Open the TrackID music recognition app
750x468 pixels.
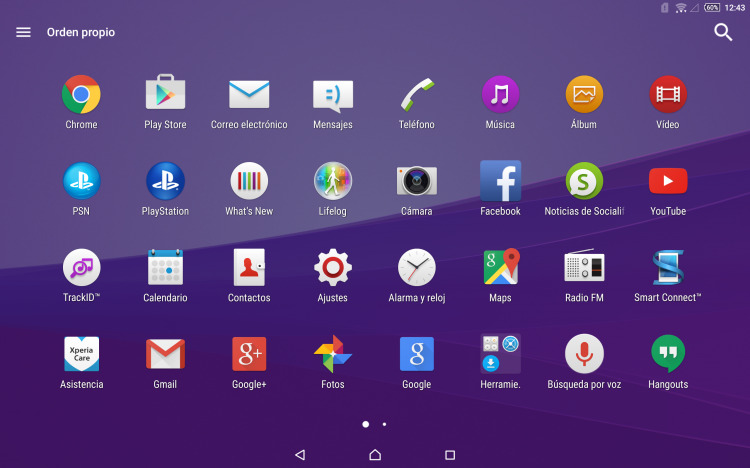coord(81,267)
